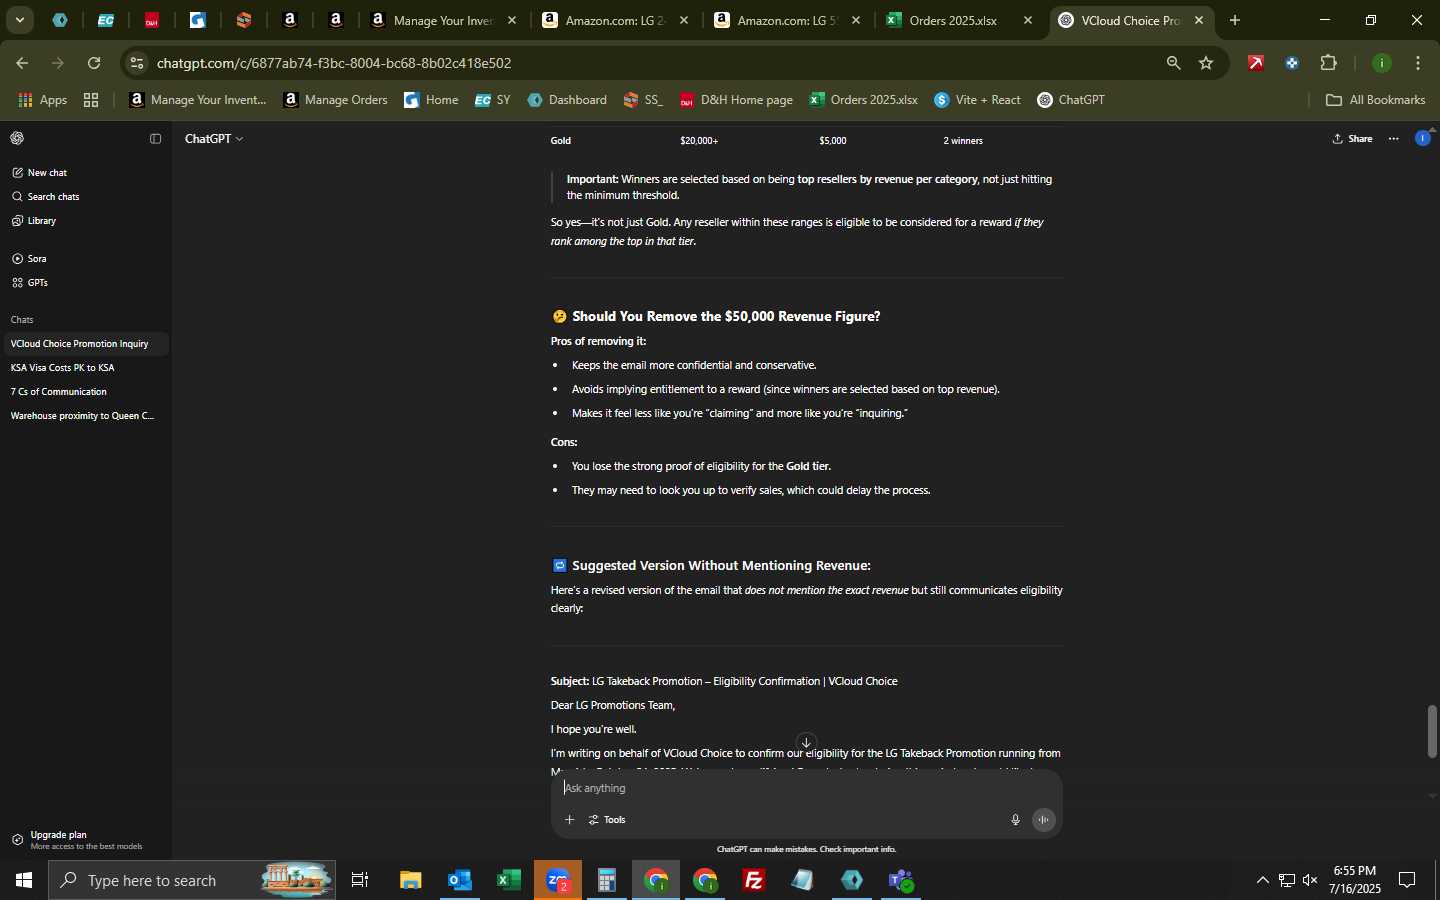Open the tab search dropdown arrow
The height and width of the screenshot is (900, 1440).
[x=19, y=20]
